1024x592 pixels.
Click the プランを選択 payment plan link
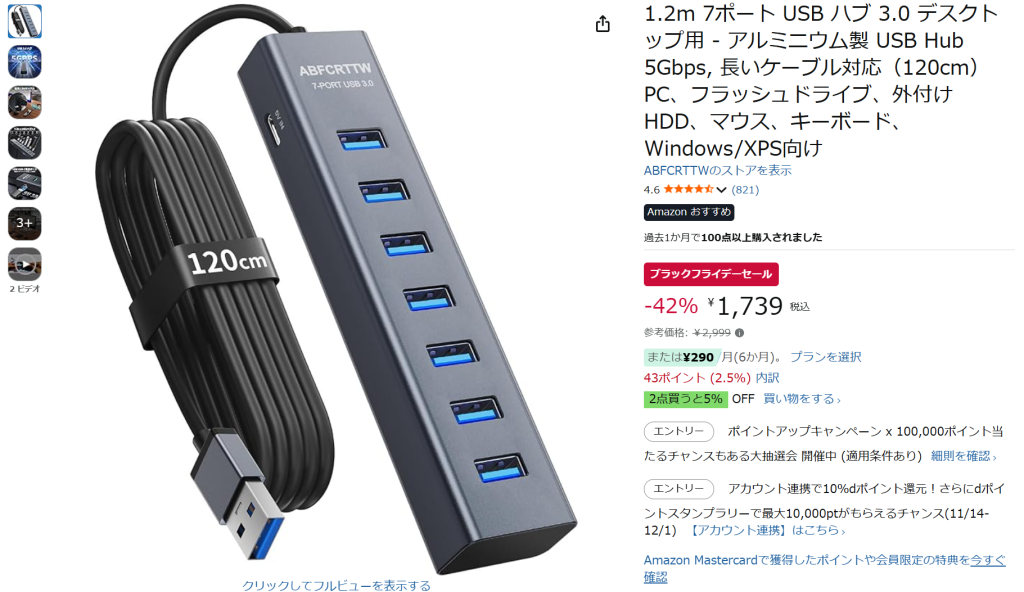825,357
